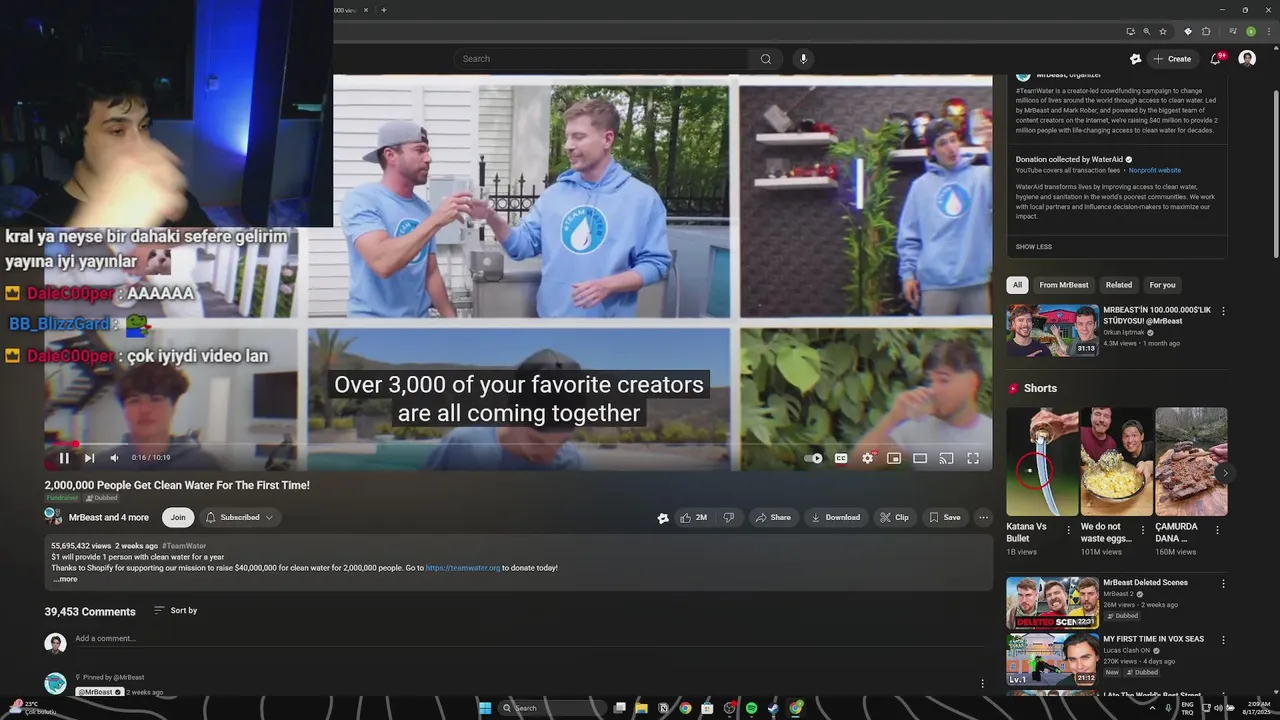1280x720 pixels.
Task: Open the Create button in YouTube header
Action: pyautogui.click(x=1173, y=59)
